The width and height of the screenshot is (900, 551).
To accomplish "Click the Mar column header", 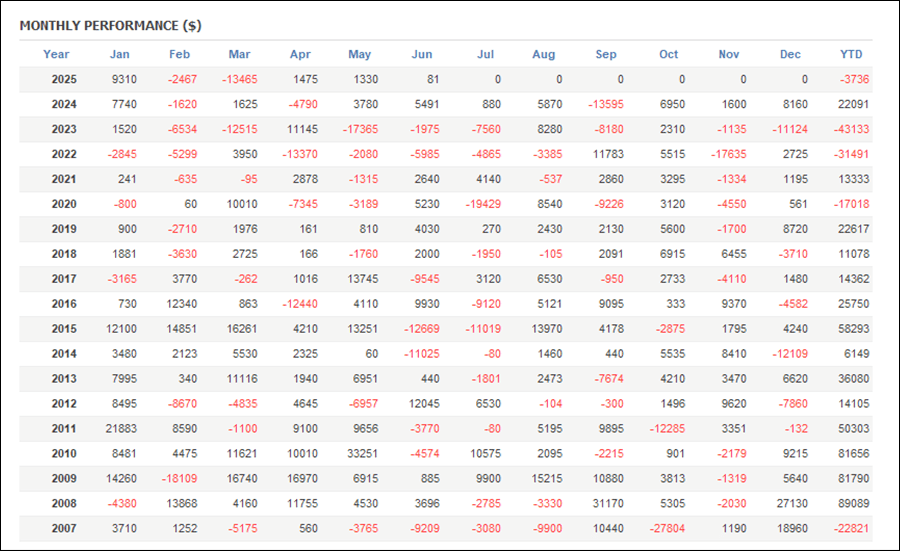I will pos(239,54).
